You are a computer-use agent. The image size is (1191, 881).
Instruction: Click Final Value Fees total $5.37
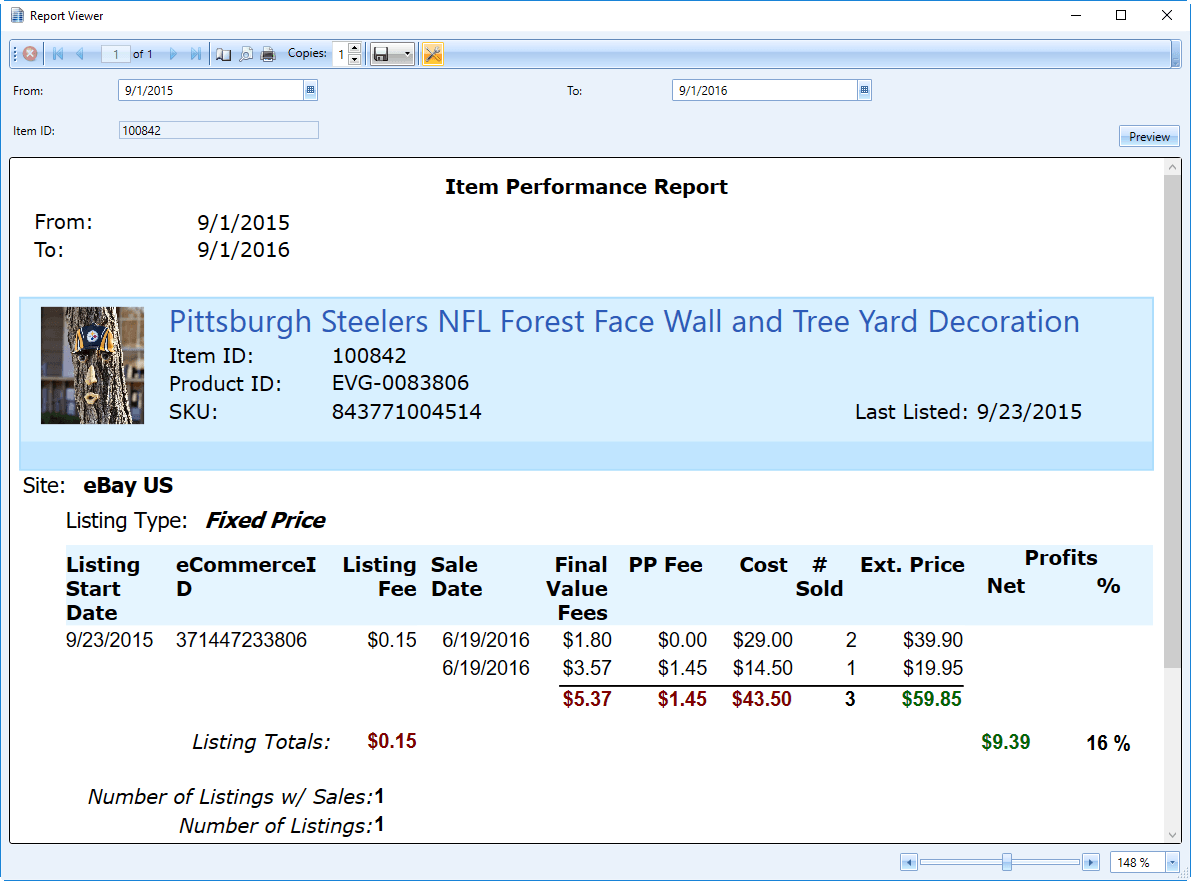point(587,699)
